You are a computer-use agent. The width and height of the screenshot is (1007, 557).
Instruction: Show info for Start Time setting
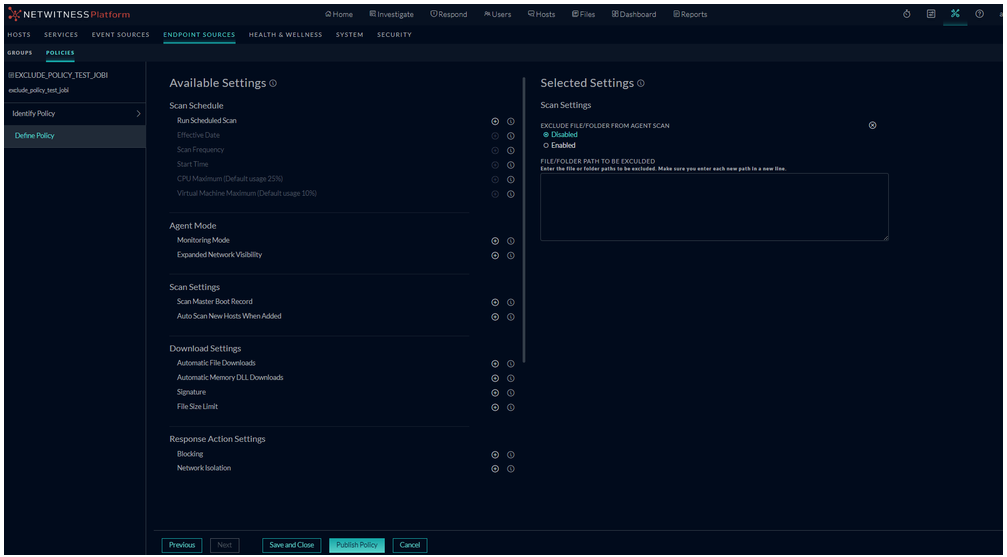[511, 165]
